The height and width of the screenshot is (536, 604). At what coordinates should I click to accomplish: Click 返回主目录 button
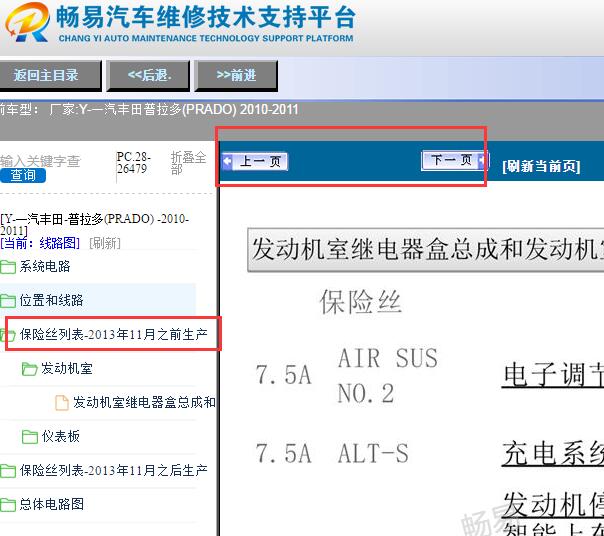(x=50, y=76)
